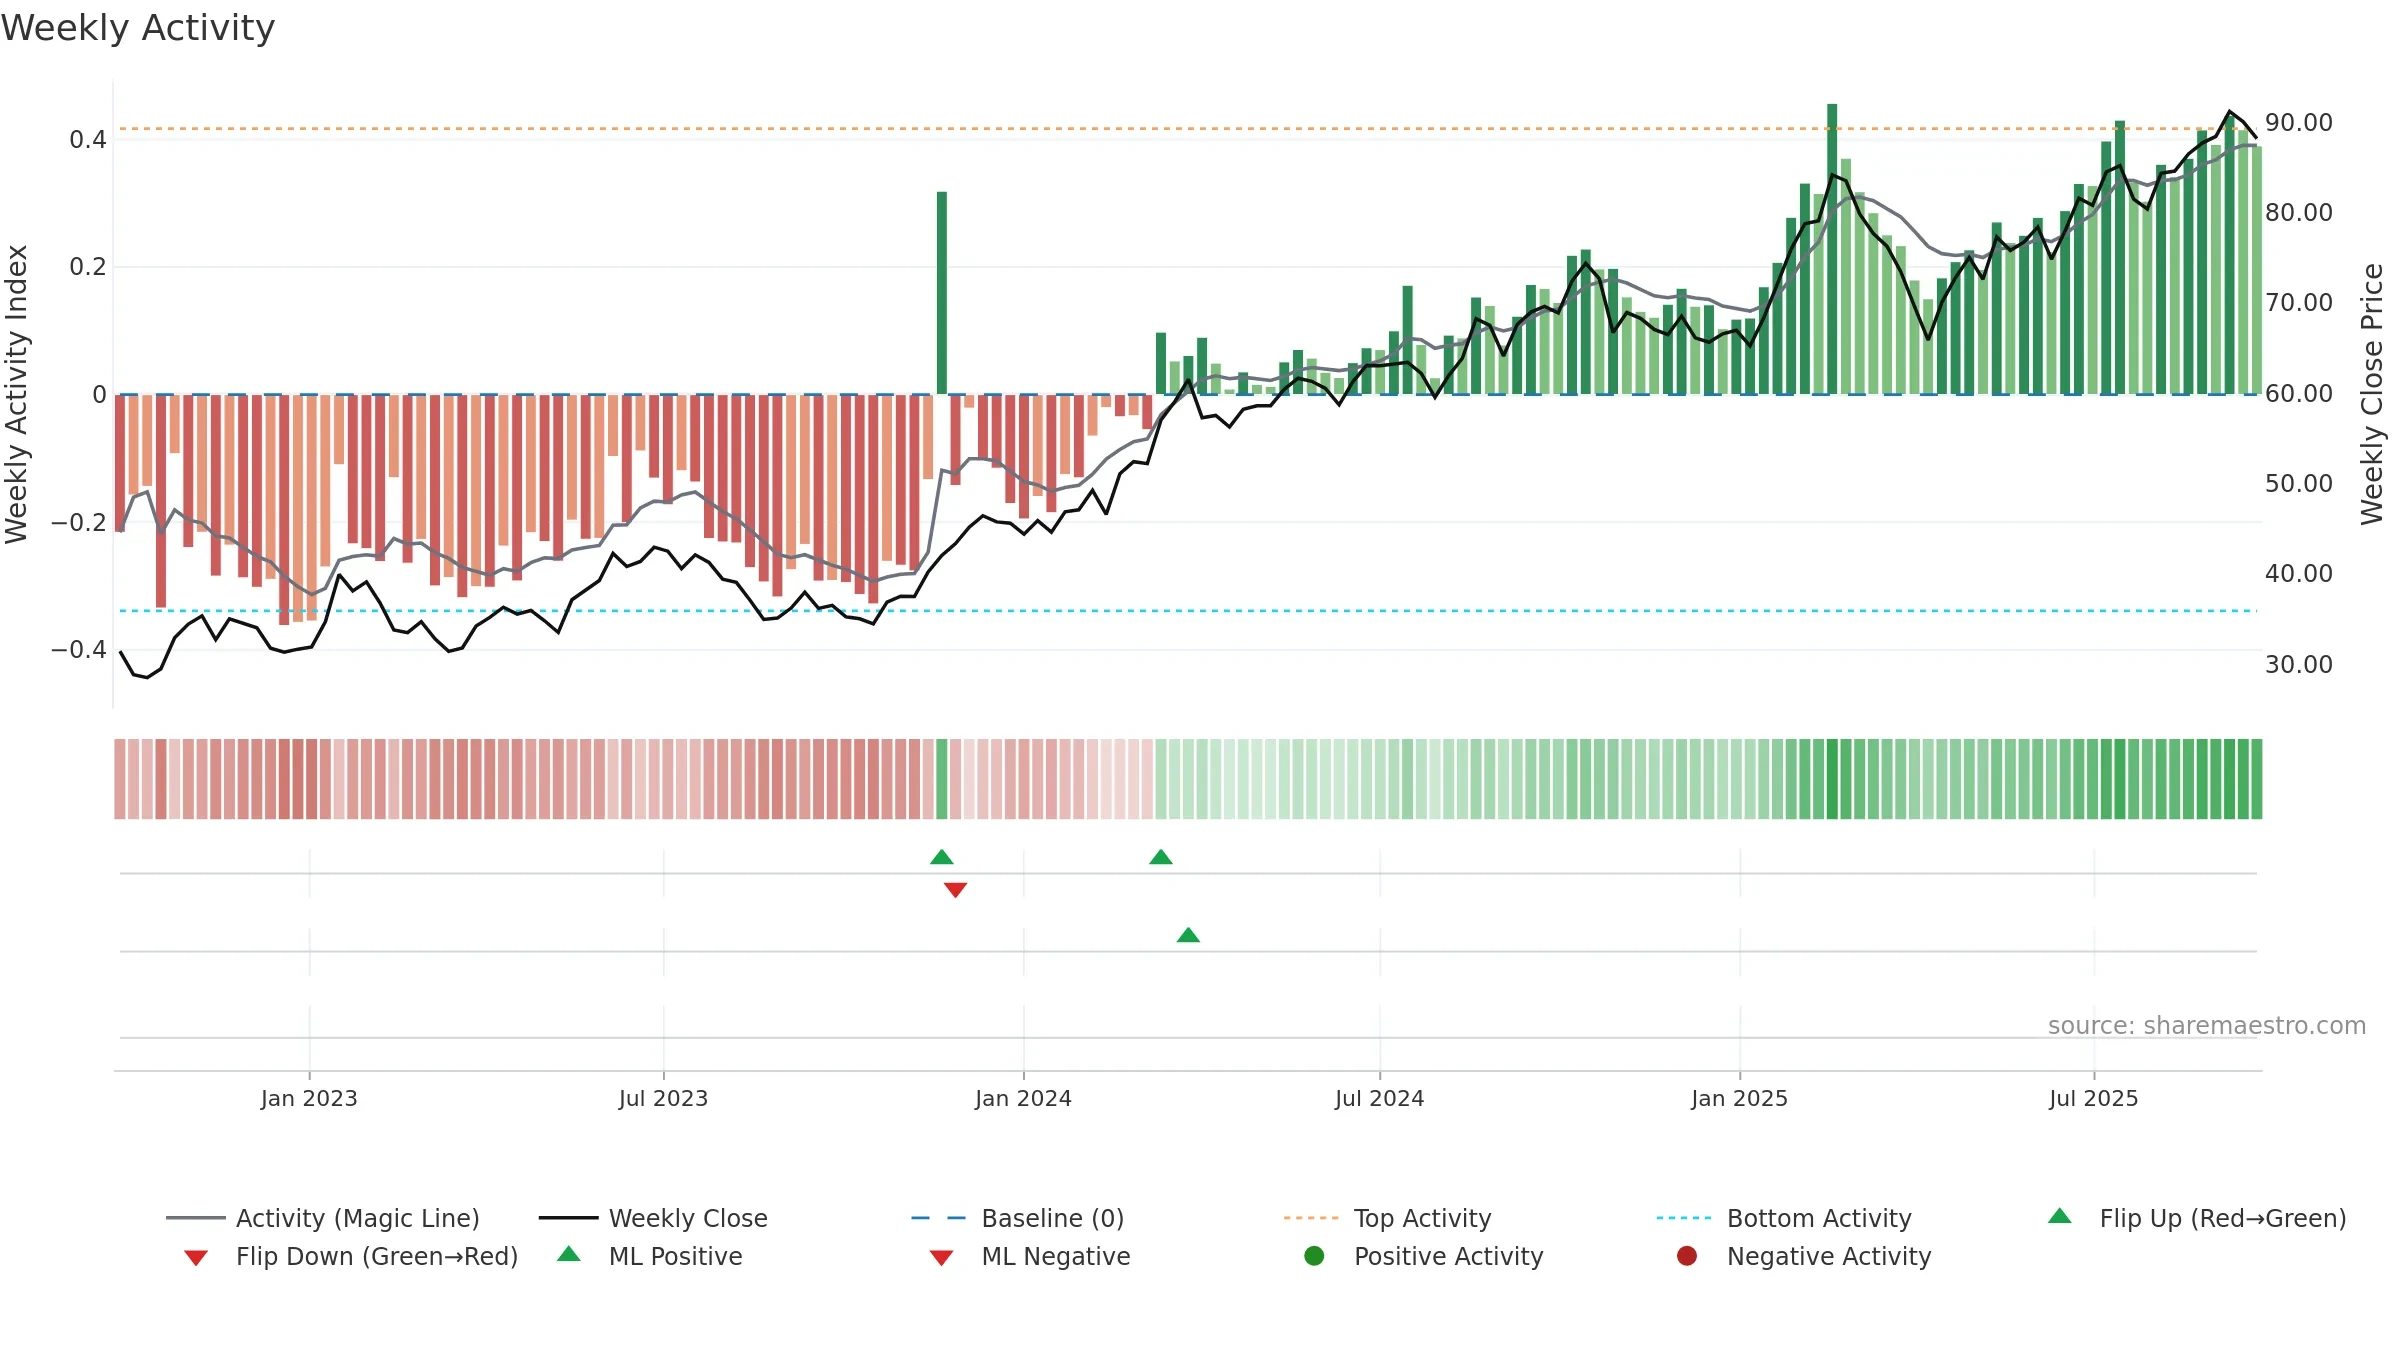Click the green Flip Up legend triangle icon
This screenshot has width=2400, height=1350.
click(2060, 1216)
